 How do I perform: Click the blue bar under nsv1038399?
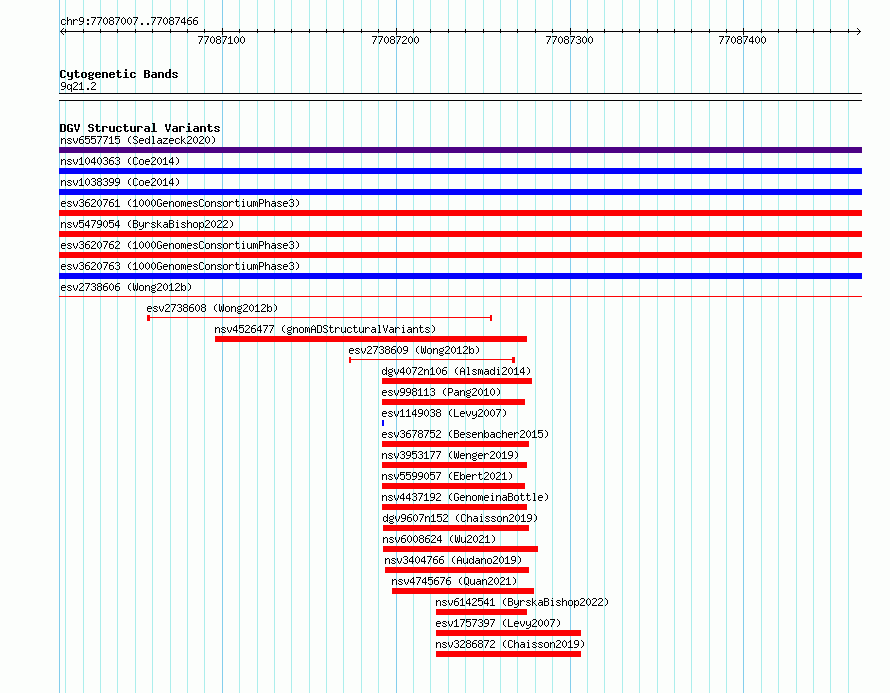[460, 192]
